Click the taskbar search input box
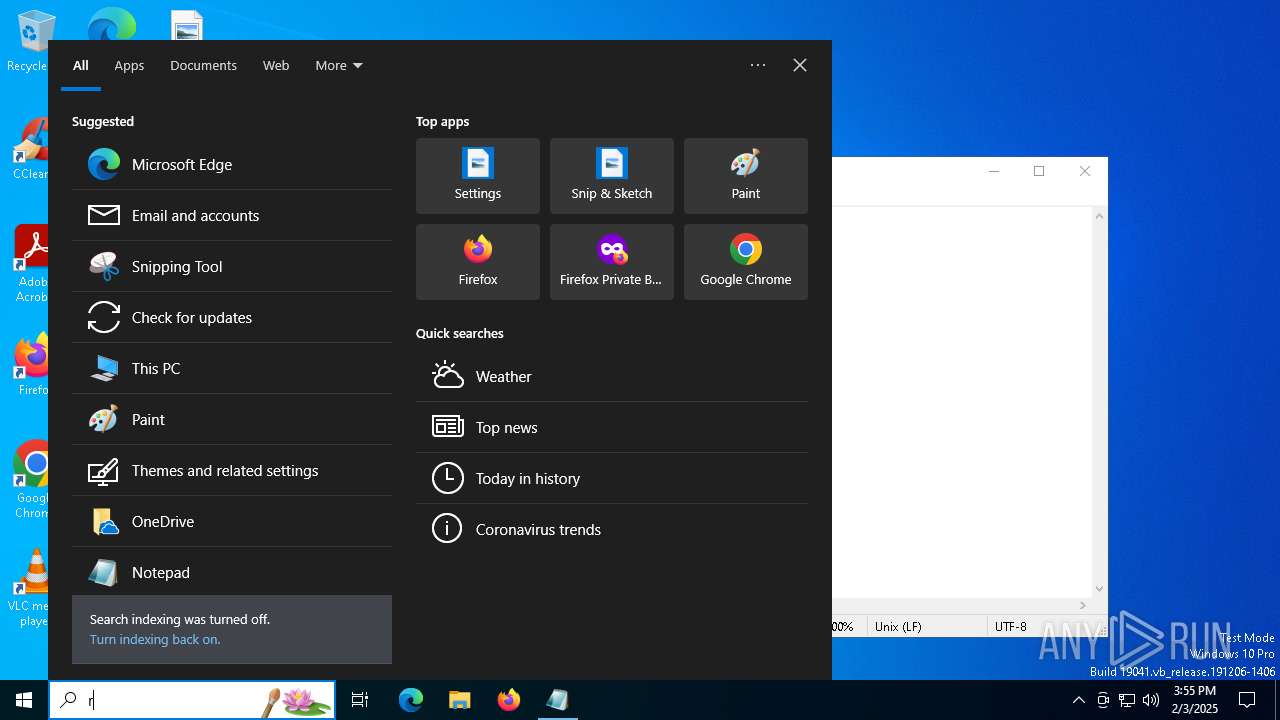 (x=192, y=700)
